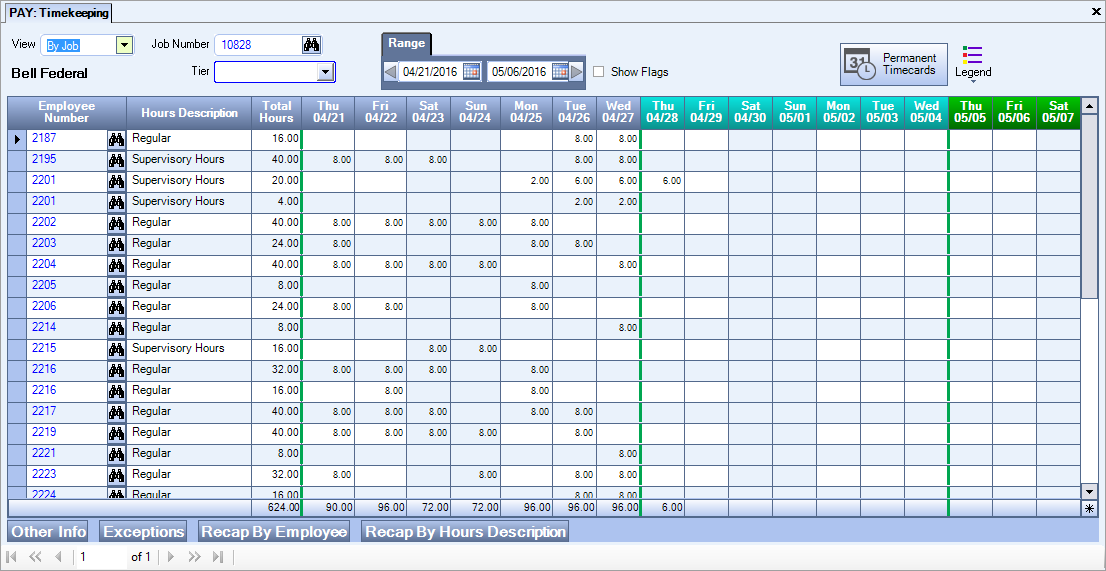Open the Exceptions tab
Screen dimensions: 1106x571
click(x=144, y=532)
